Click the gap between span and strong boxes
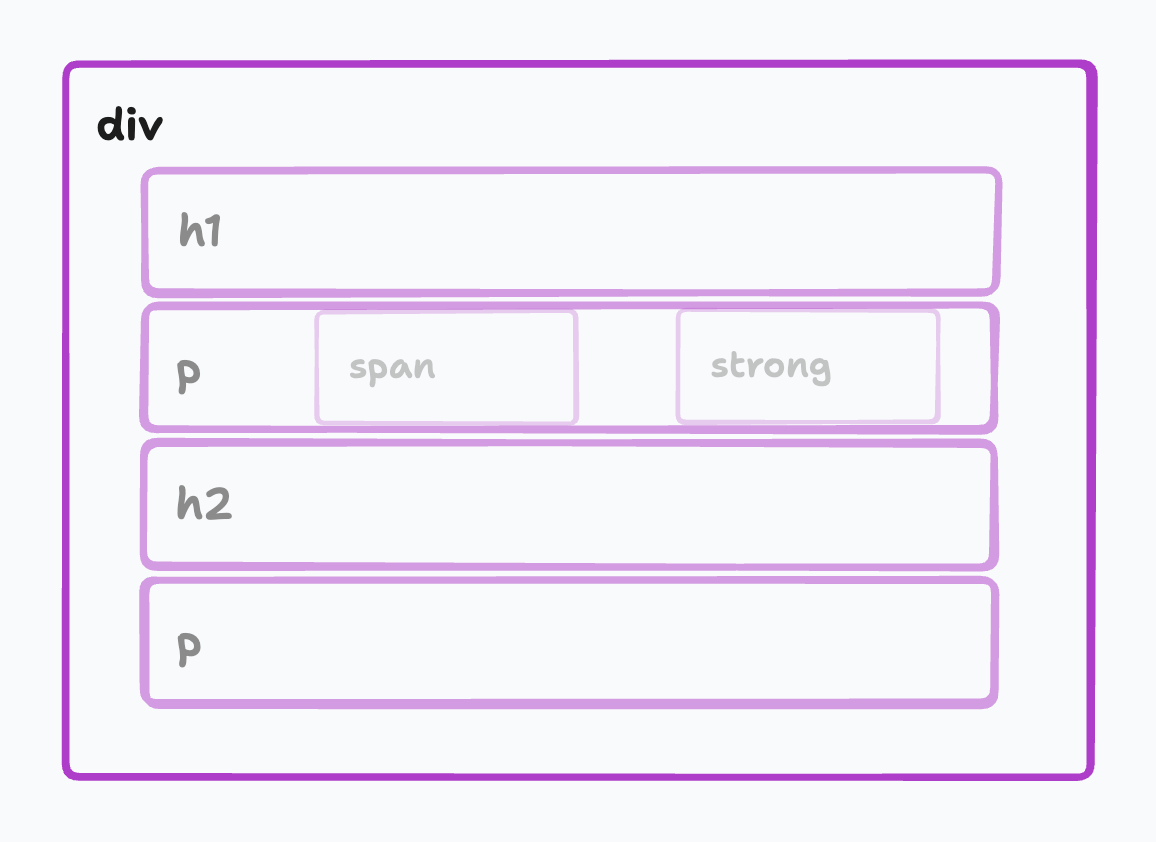 coord(627,366)
